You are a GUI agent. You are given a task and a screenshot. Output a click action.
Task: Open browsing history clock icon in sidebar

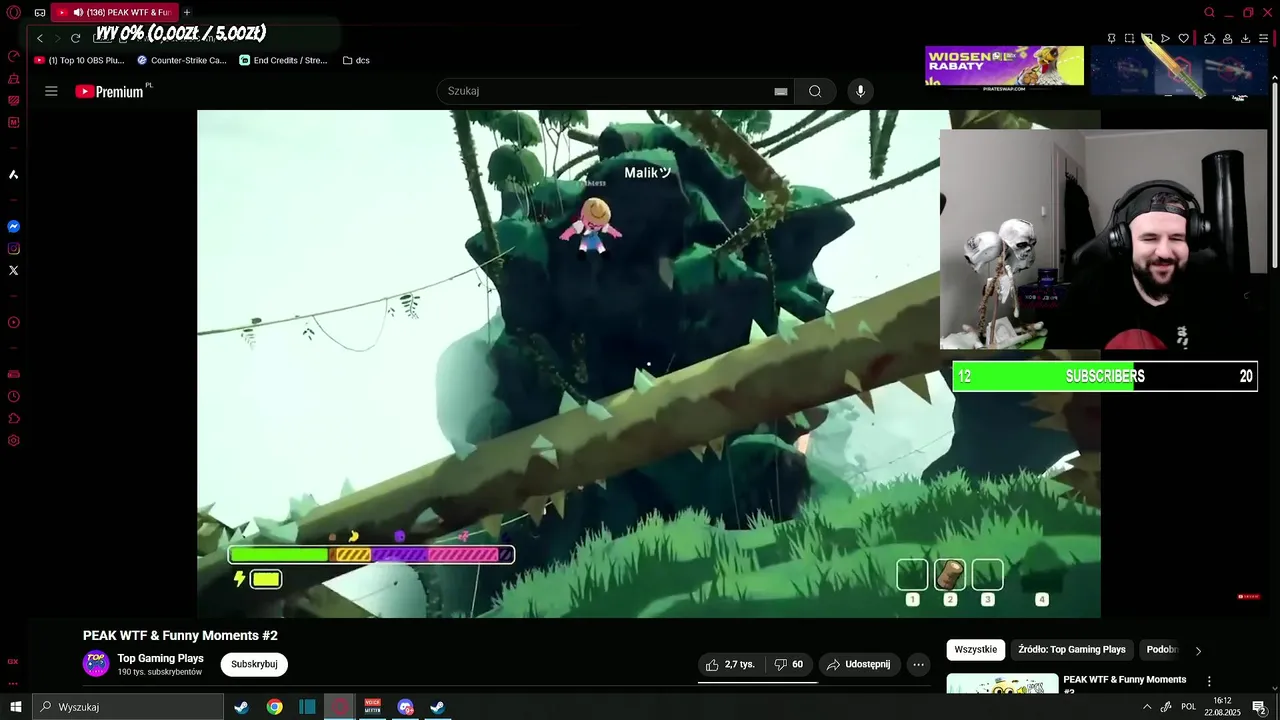pyautogui.click(x=14, y=397)
